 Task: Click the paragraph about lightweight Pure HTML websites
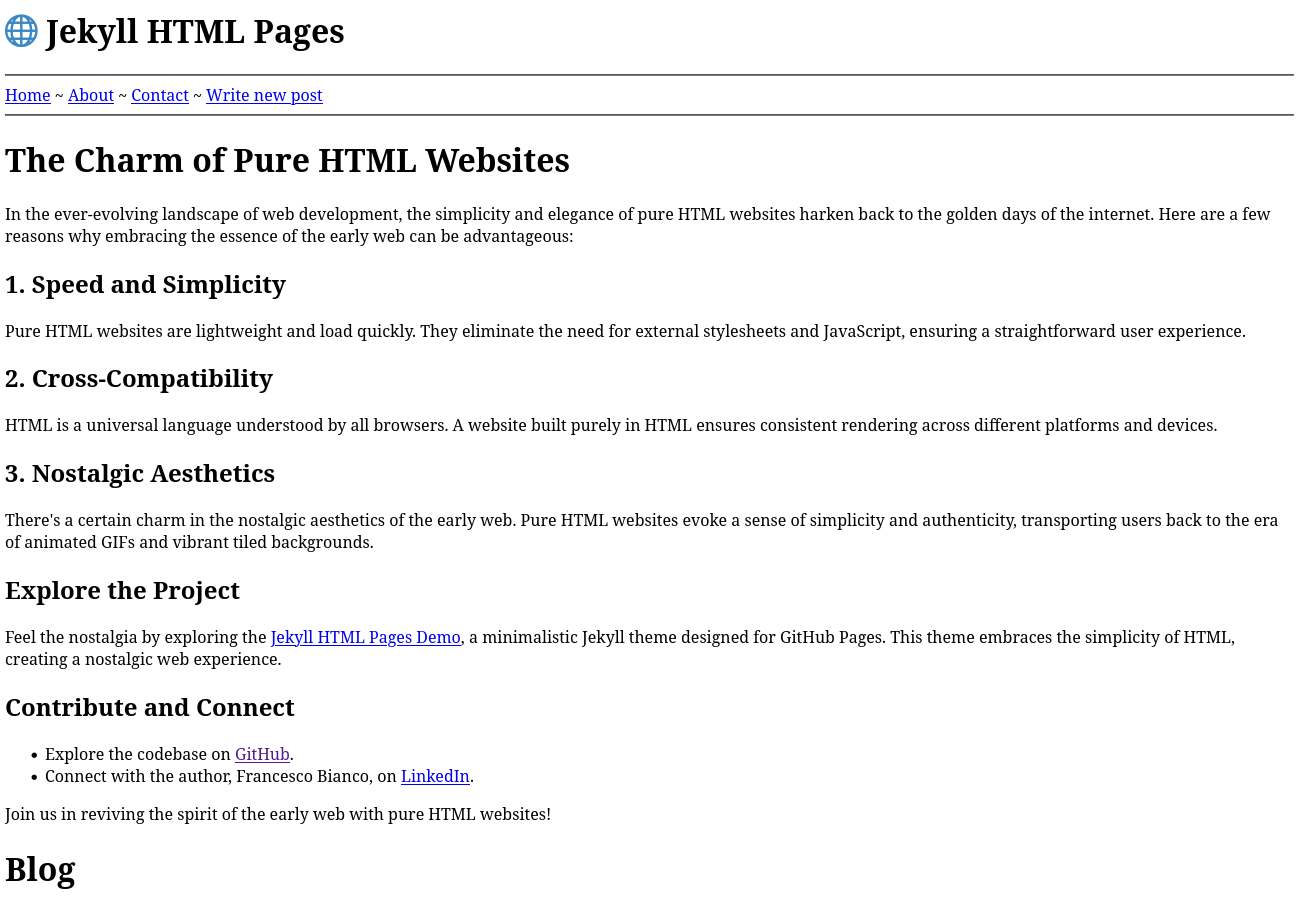(625, 331)
